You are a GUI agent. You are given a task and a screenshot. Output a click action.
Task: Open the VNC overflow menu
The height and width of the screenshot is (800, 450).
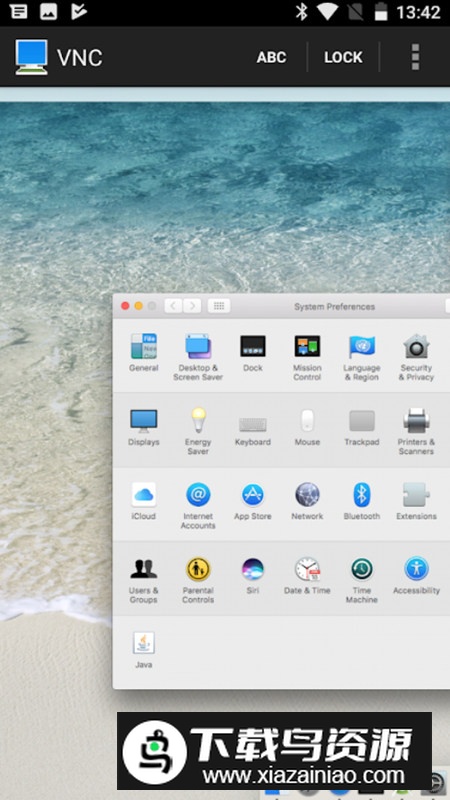(415, 57)
